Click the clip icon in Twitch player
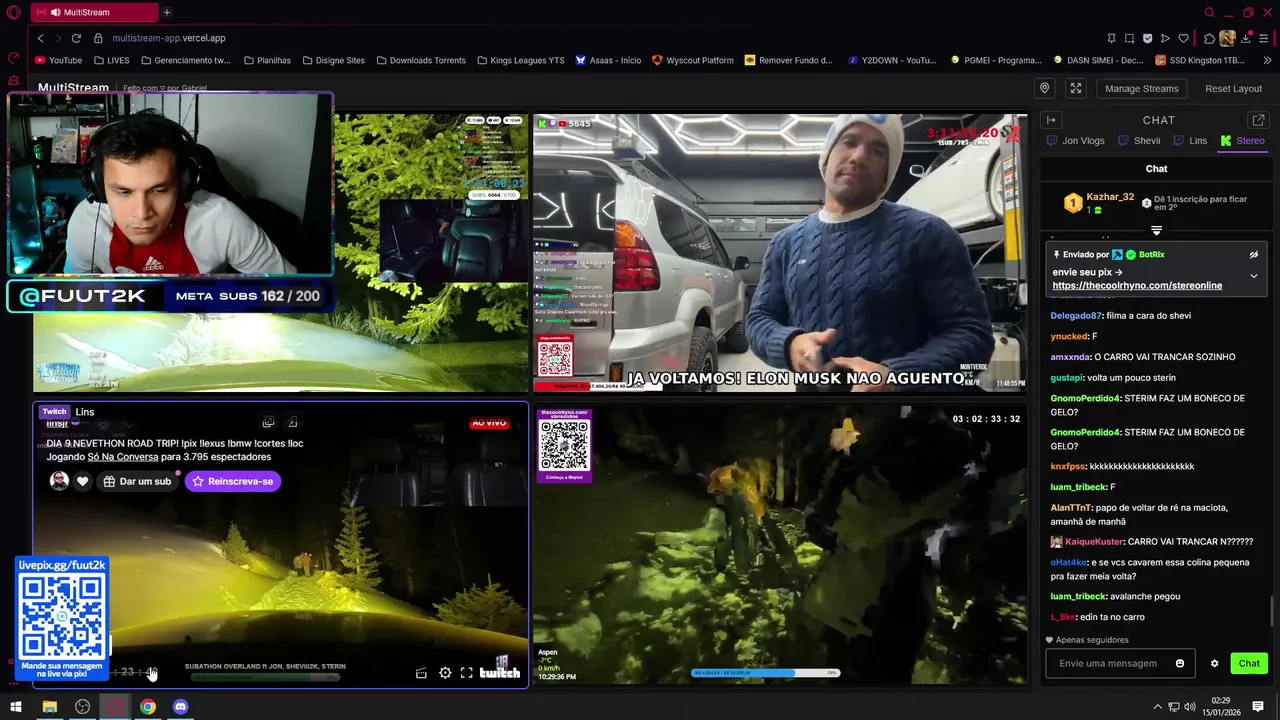The width and height of the screenshot is (1280, 720). pos(421,673)
